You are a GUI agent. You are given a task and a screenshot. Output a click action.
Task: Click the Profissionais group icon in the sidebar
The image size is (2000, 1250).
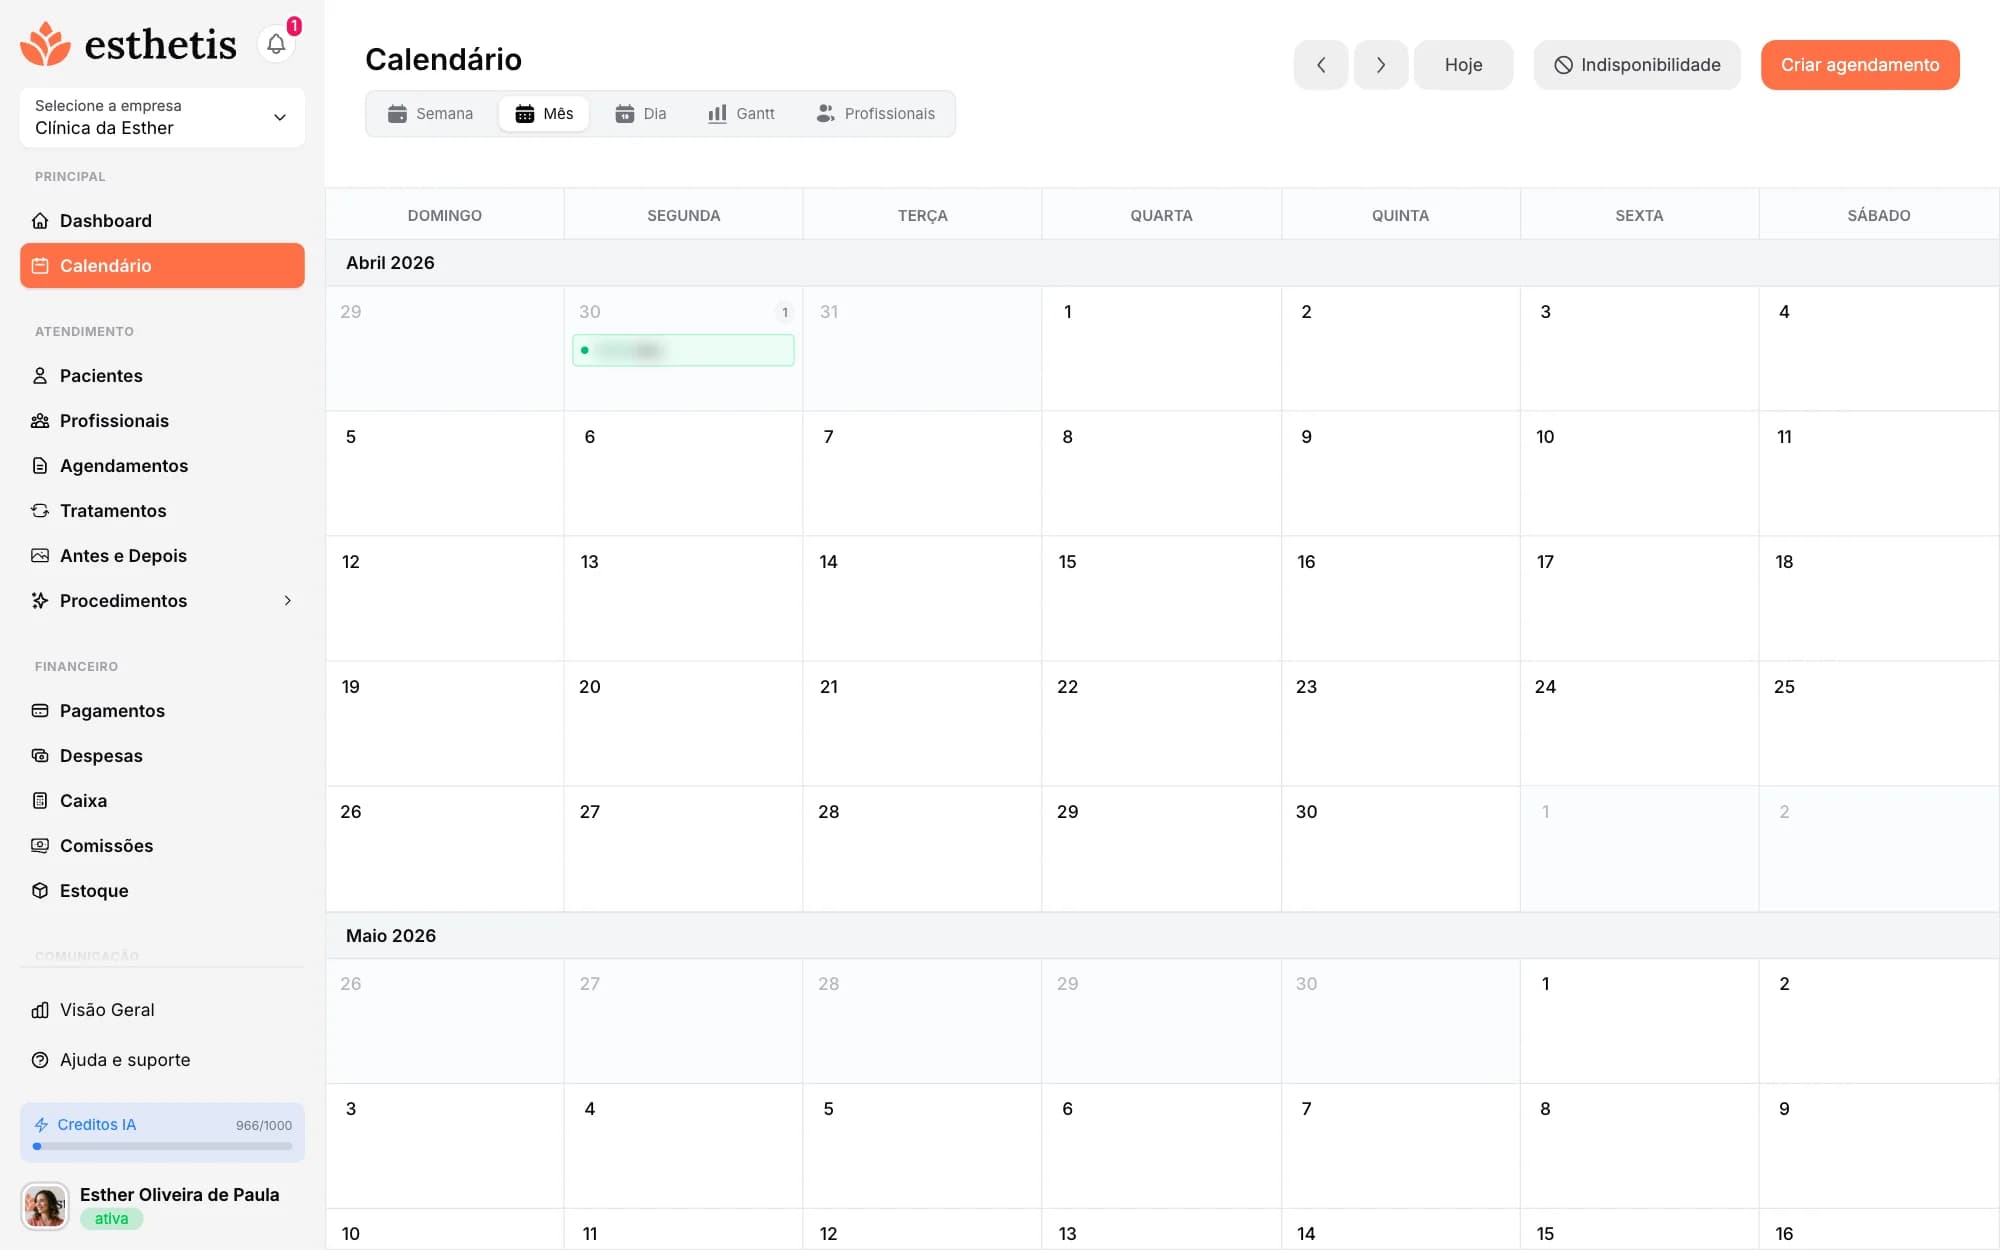[x=40, y=421]
